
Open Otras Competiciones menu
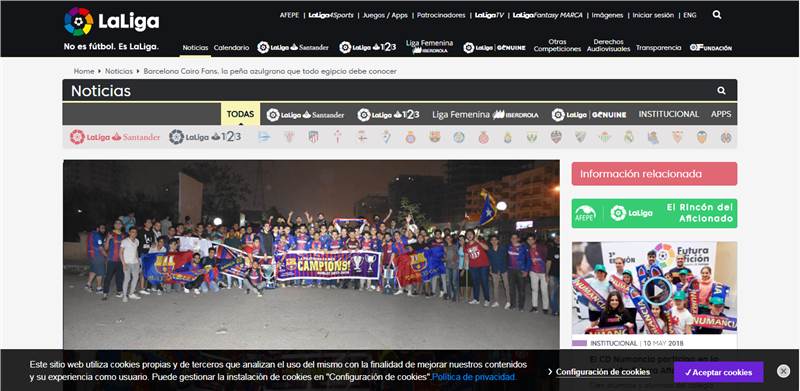(x=557, y=45)
